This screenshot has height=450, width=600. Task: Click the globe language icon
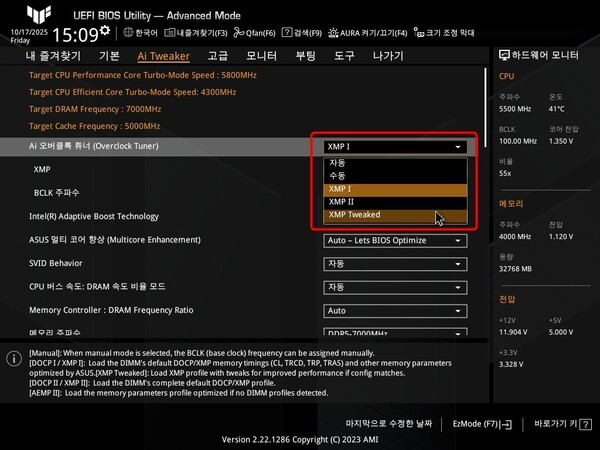(128, 33)
